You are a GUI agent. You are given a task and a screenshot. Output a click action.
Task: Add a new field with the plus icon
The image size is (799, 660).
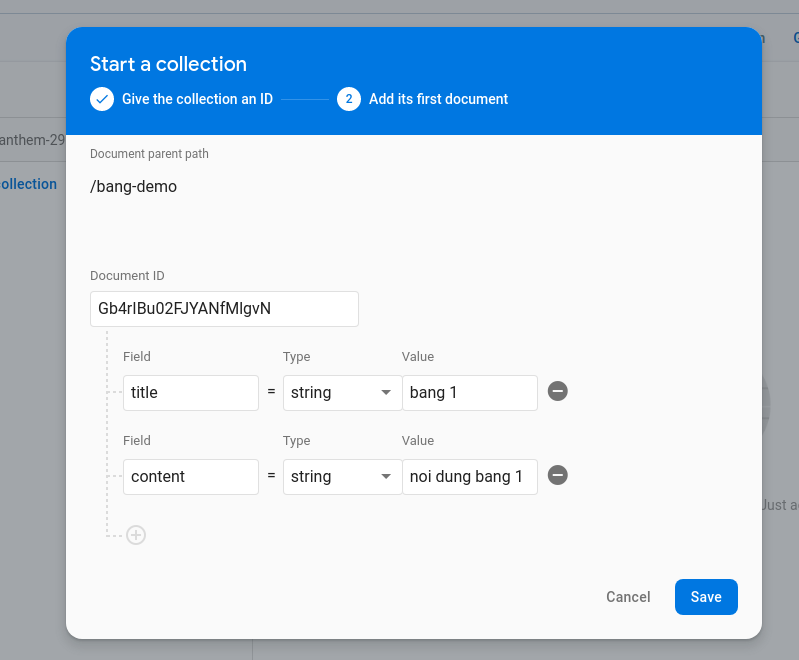[x=136, y=535]
